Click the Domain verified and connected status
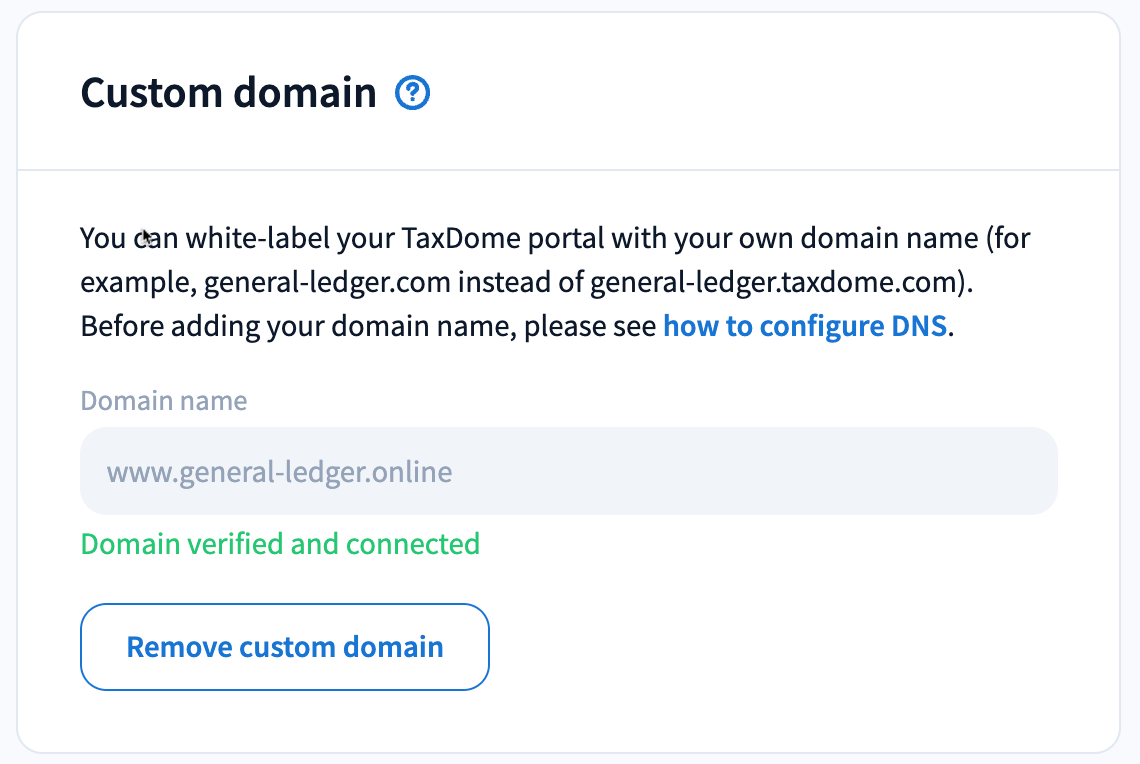 [280, 544]
